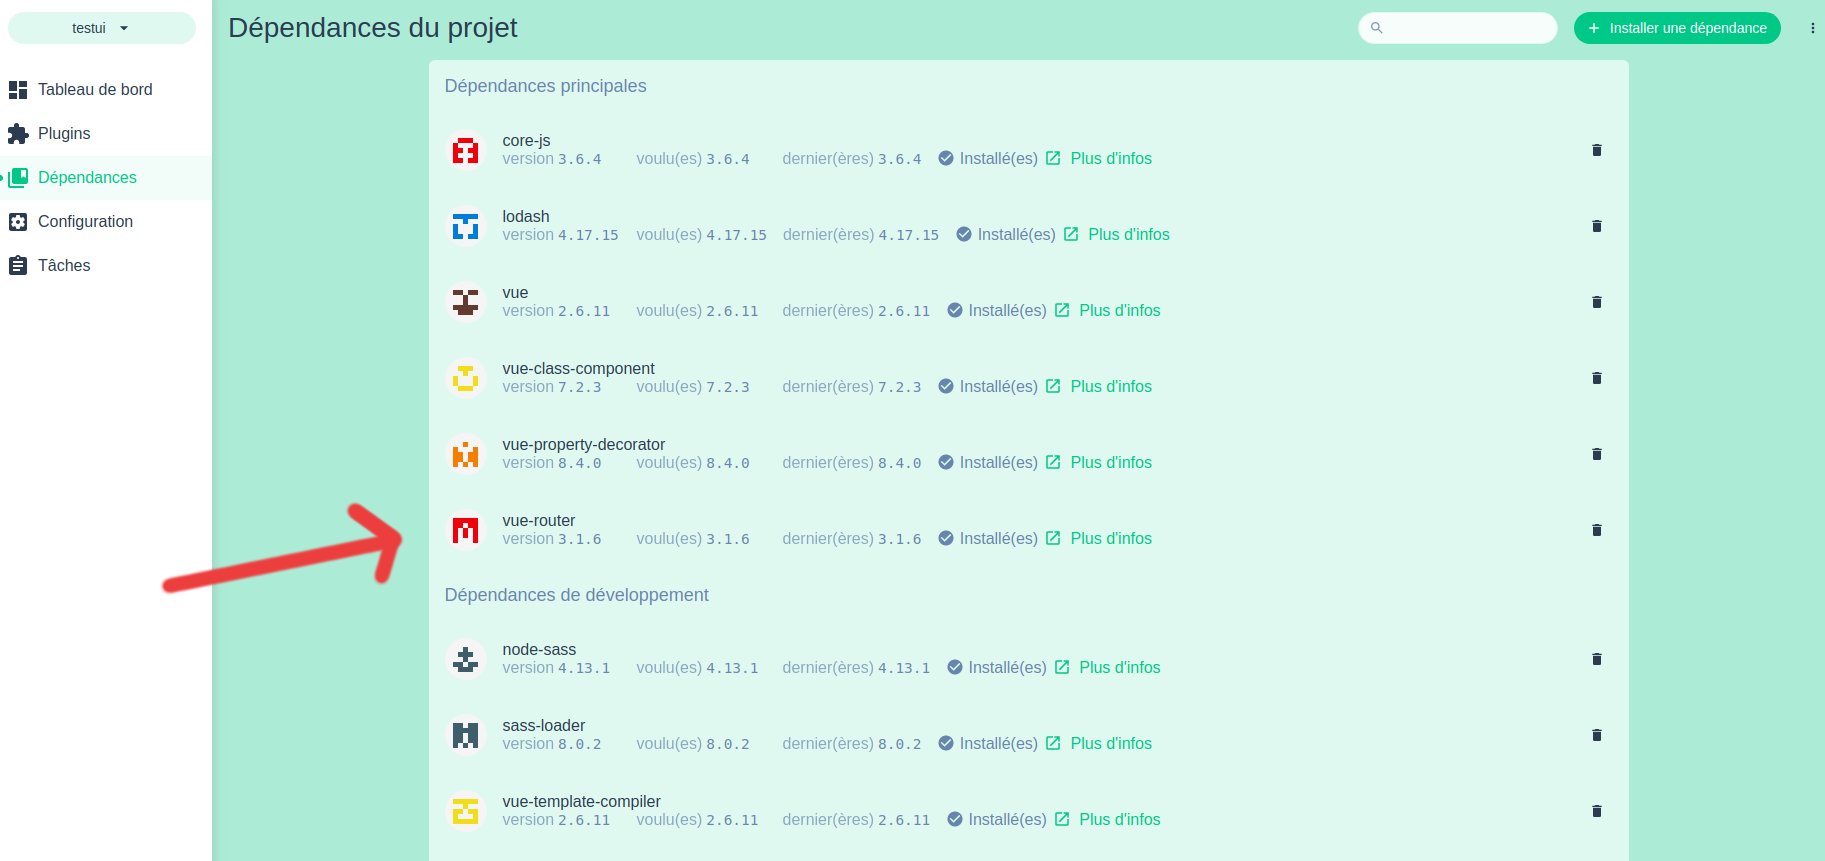Screen dimensions: 1825x861
Task: Follow Plus d'infos link for sass-loader
Action: click(1110, 744)
